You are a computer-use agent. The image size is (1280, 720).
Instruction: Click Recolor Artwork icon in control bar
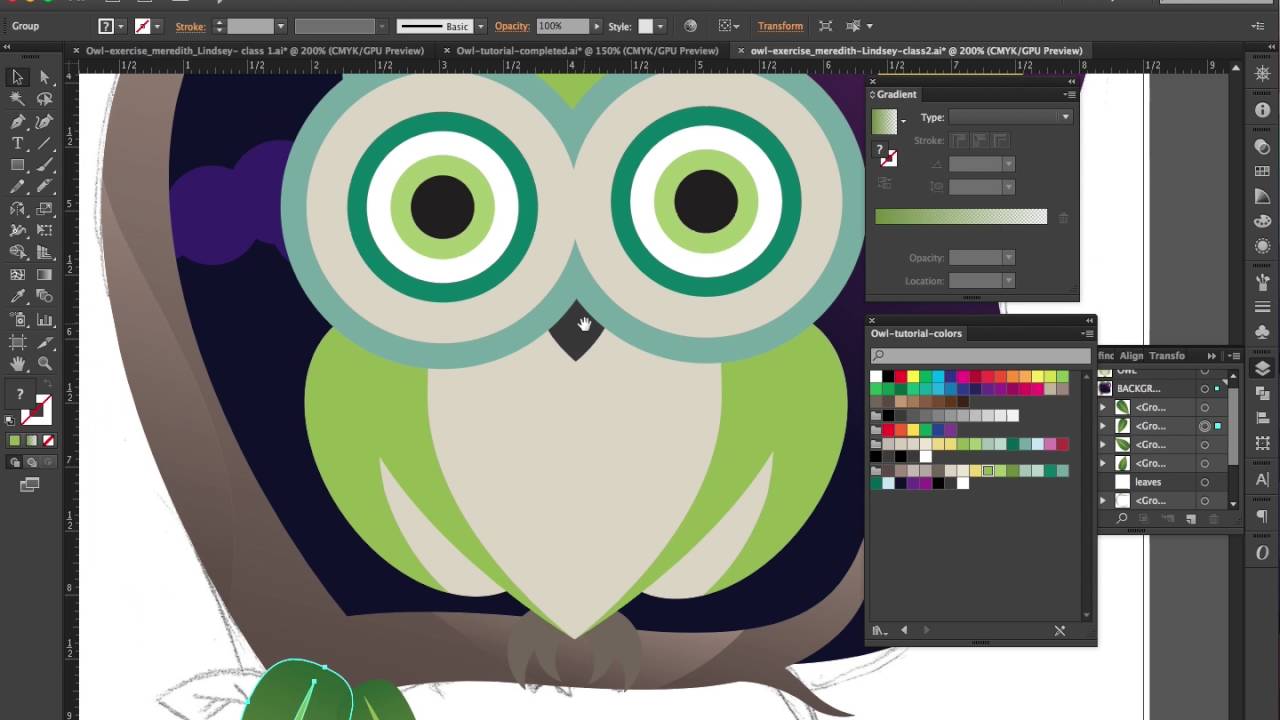pyautogui.click(x=690, y=26)
